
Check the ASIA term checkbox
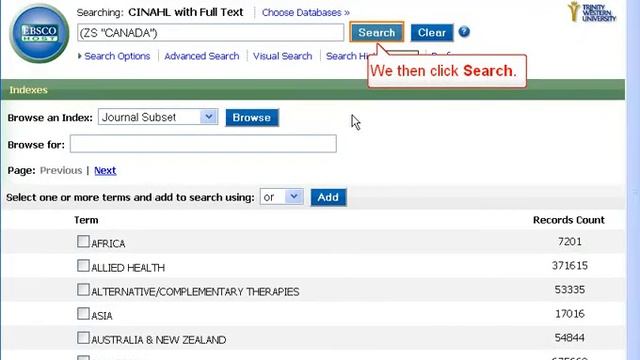pos(83,314)
